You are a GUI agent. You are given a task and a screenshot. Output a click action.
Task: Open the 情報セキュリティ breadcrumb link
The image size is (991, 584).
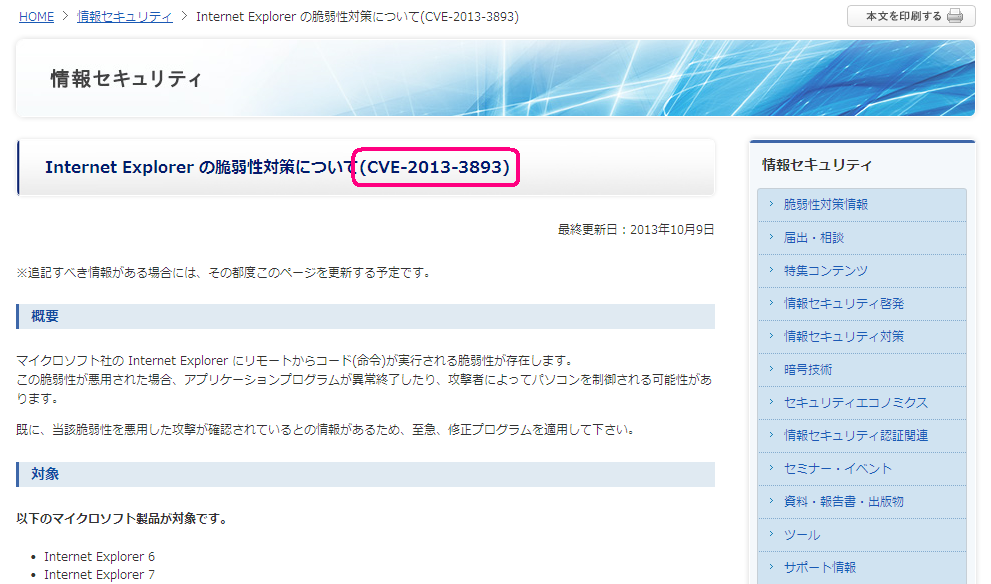[x=125, y=17]
